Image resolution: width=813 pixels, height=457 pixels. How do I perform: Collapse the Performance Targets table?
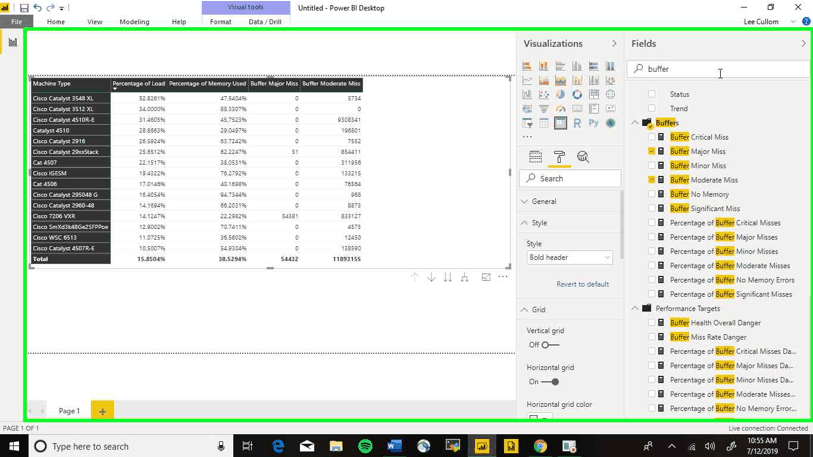[x=635, y=308]
